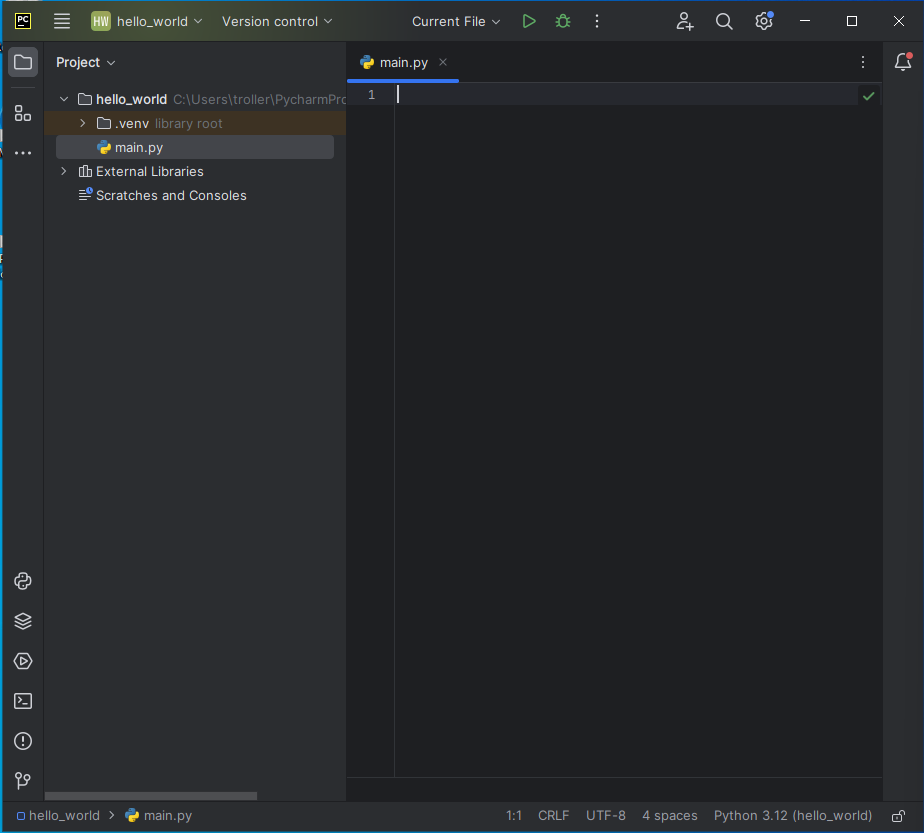Open the Current File run configuration dropdown
This screenshot has width=924, height=833.
click(x=456, y=21)
